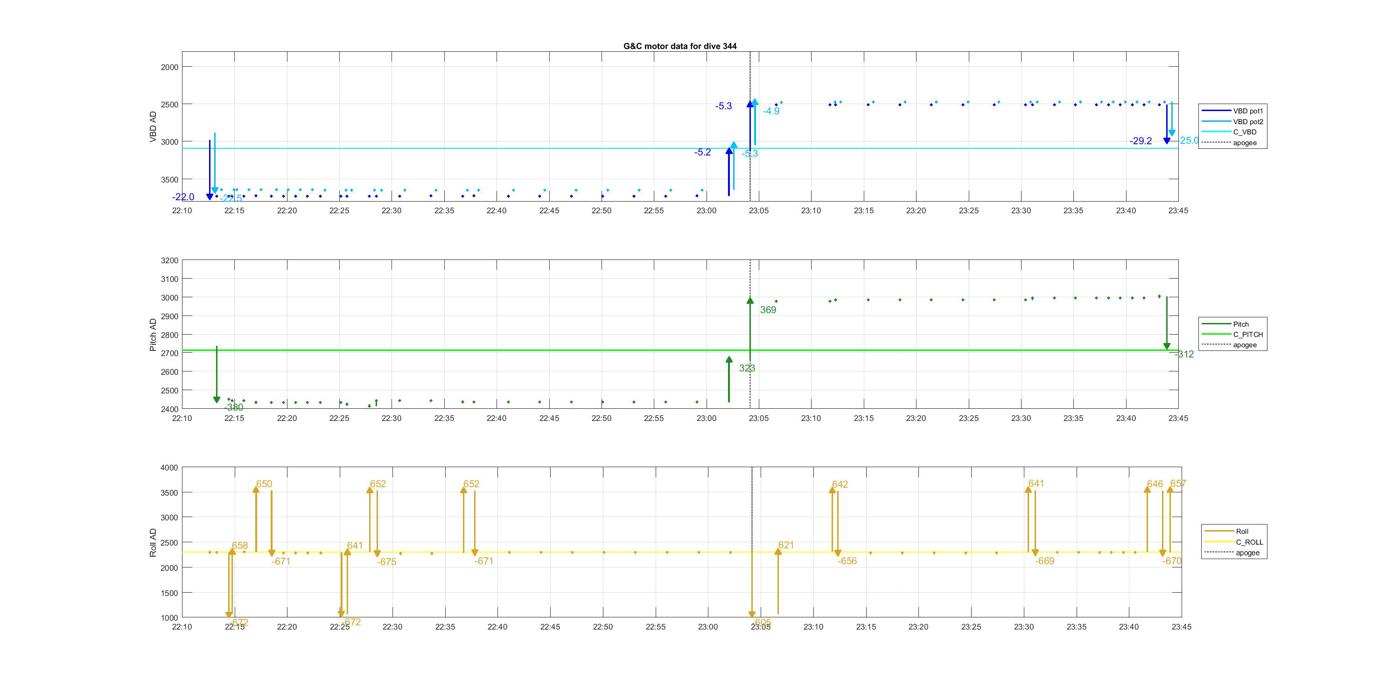Click the '658' roll annotation
Image resolution: width=1400 pixels, height=693 pixels.
(240, 546)
